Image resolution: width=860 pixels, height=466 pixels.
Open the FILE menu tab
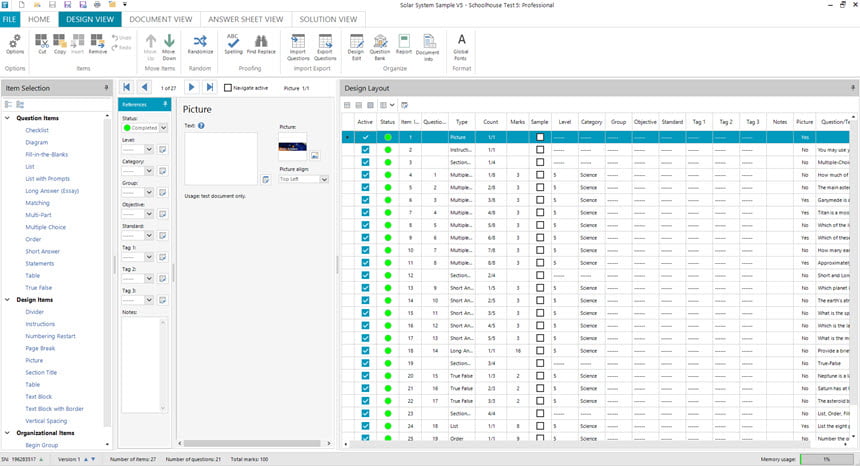point(10,19)
